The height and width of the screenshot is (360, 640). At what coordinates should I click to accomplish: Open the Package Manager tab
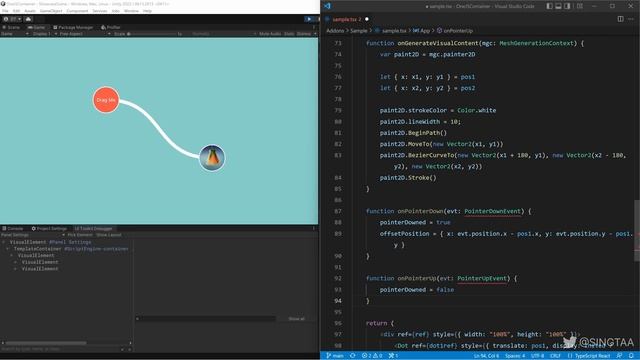pyautogui.click(x=73, y=27)
